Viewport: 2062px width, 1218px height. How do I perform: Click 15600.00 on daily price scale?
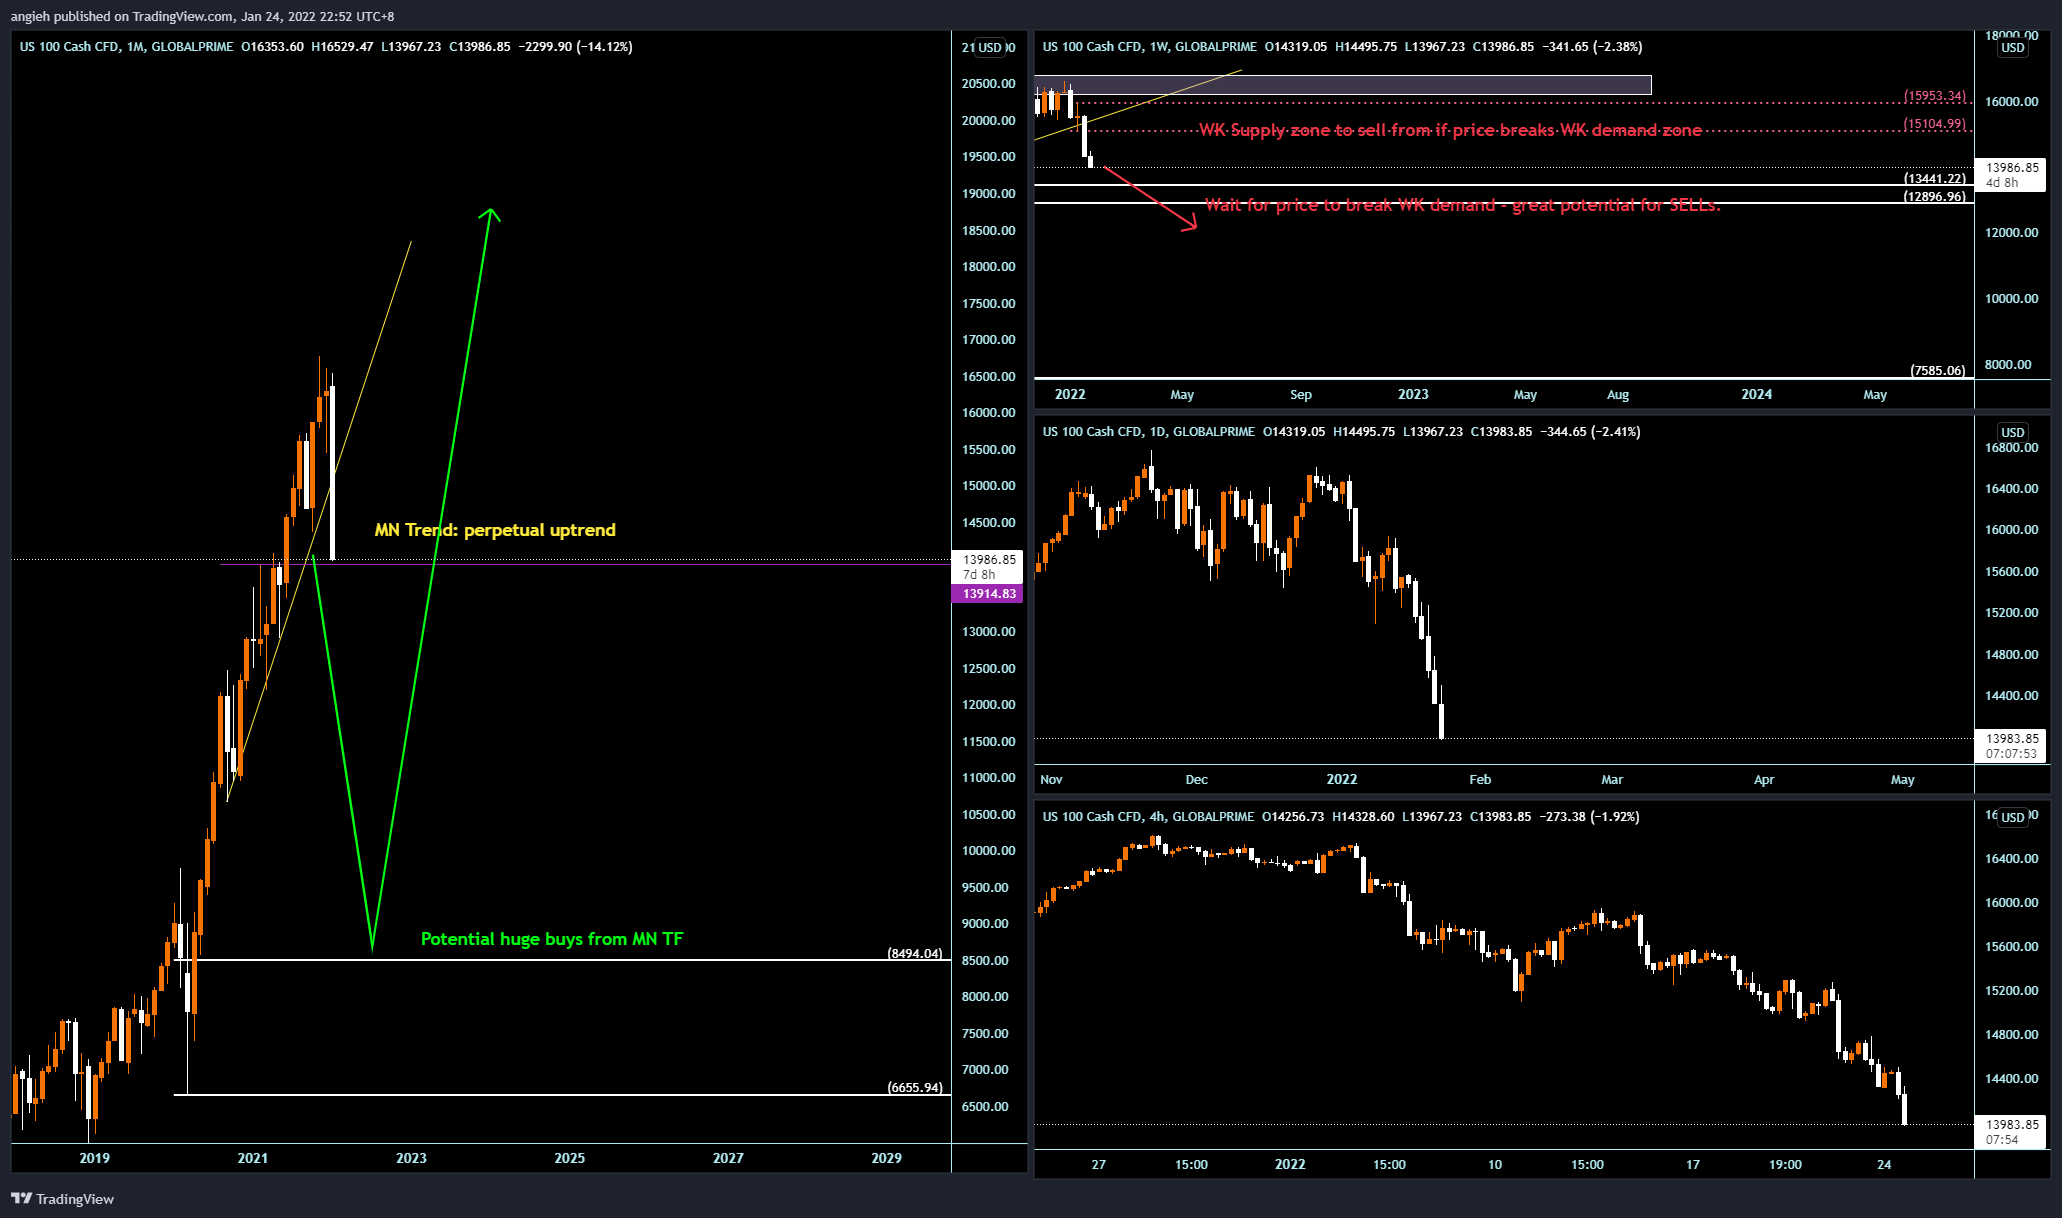(2011, 572)
